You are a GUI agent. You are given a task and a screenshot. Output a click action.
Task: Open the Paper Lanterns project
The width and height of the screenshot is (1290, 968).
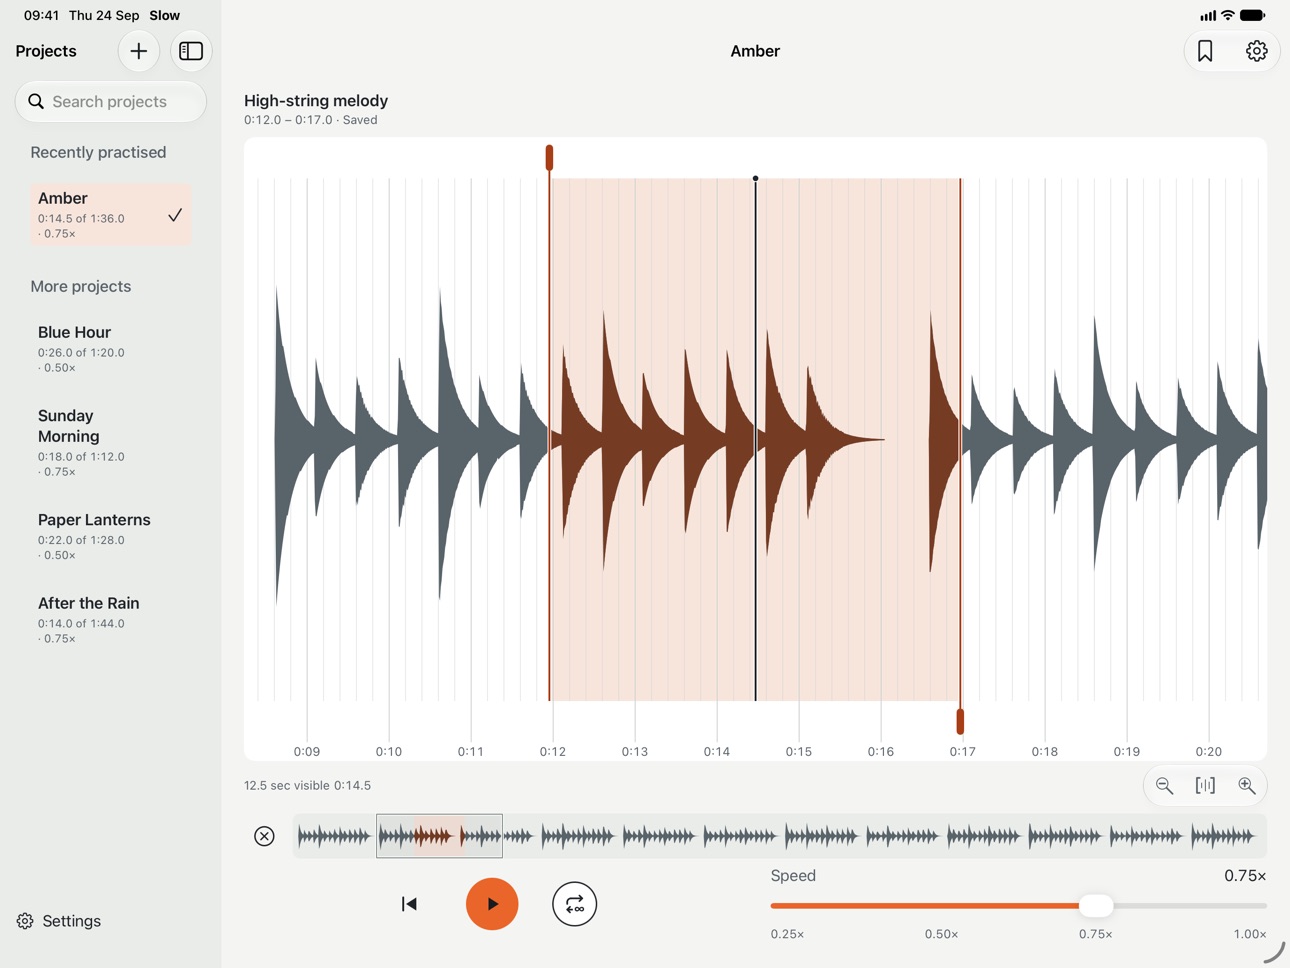[110, 536]
